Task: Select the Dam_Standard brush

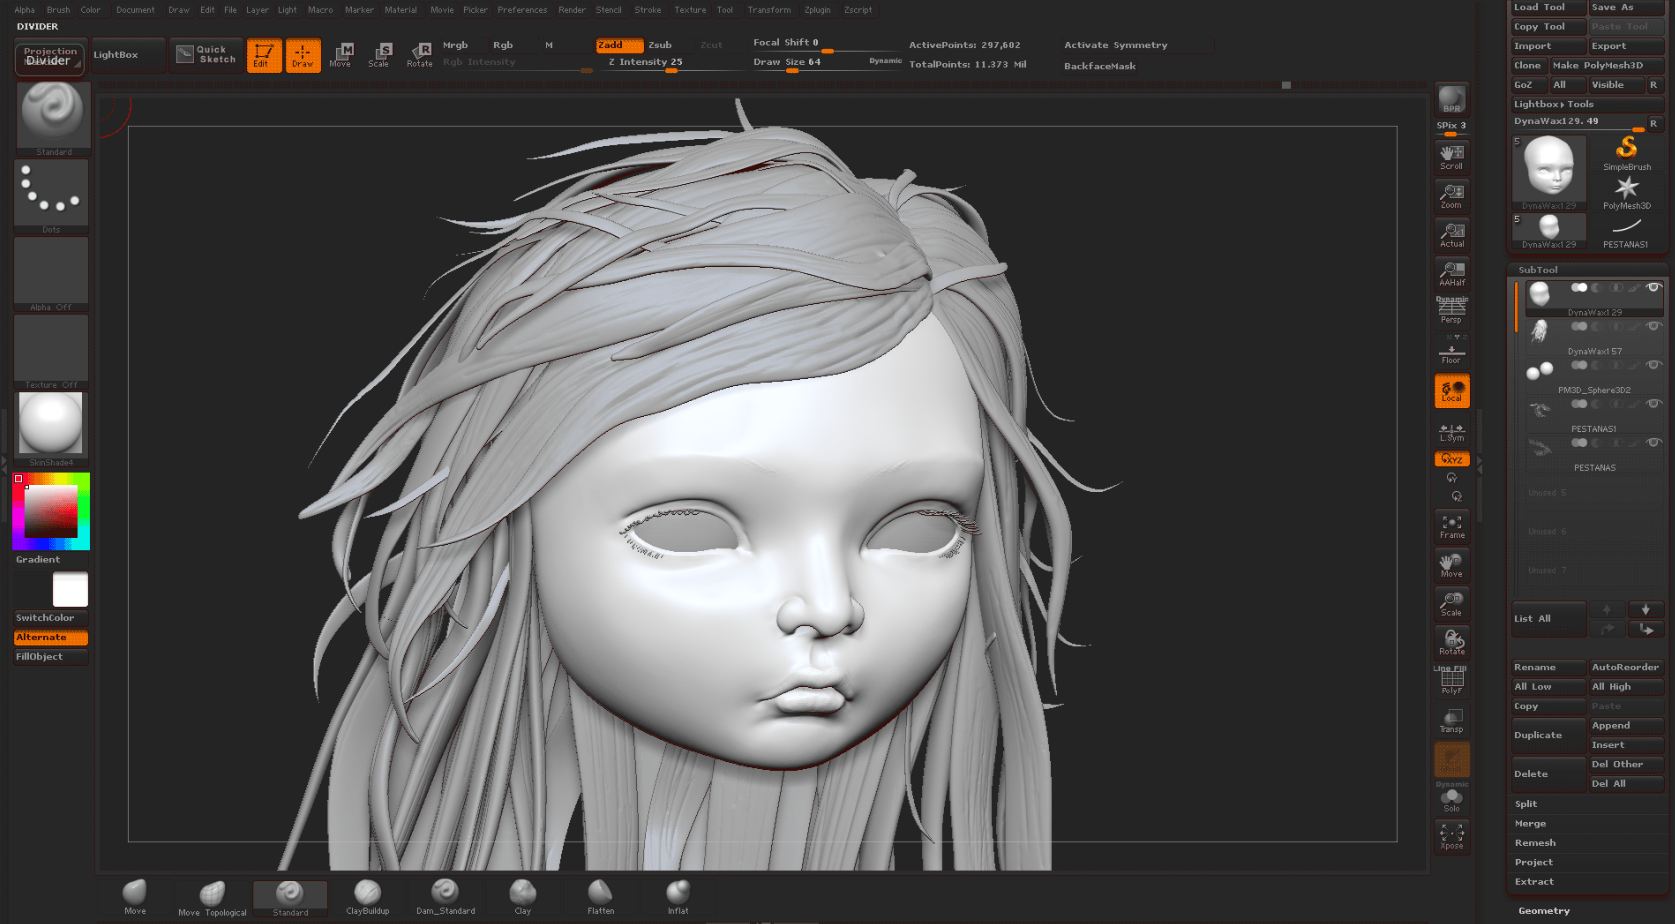Action: click(445, 897)
